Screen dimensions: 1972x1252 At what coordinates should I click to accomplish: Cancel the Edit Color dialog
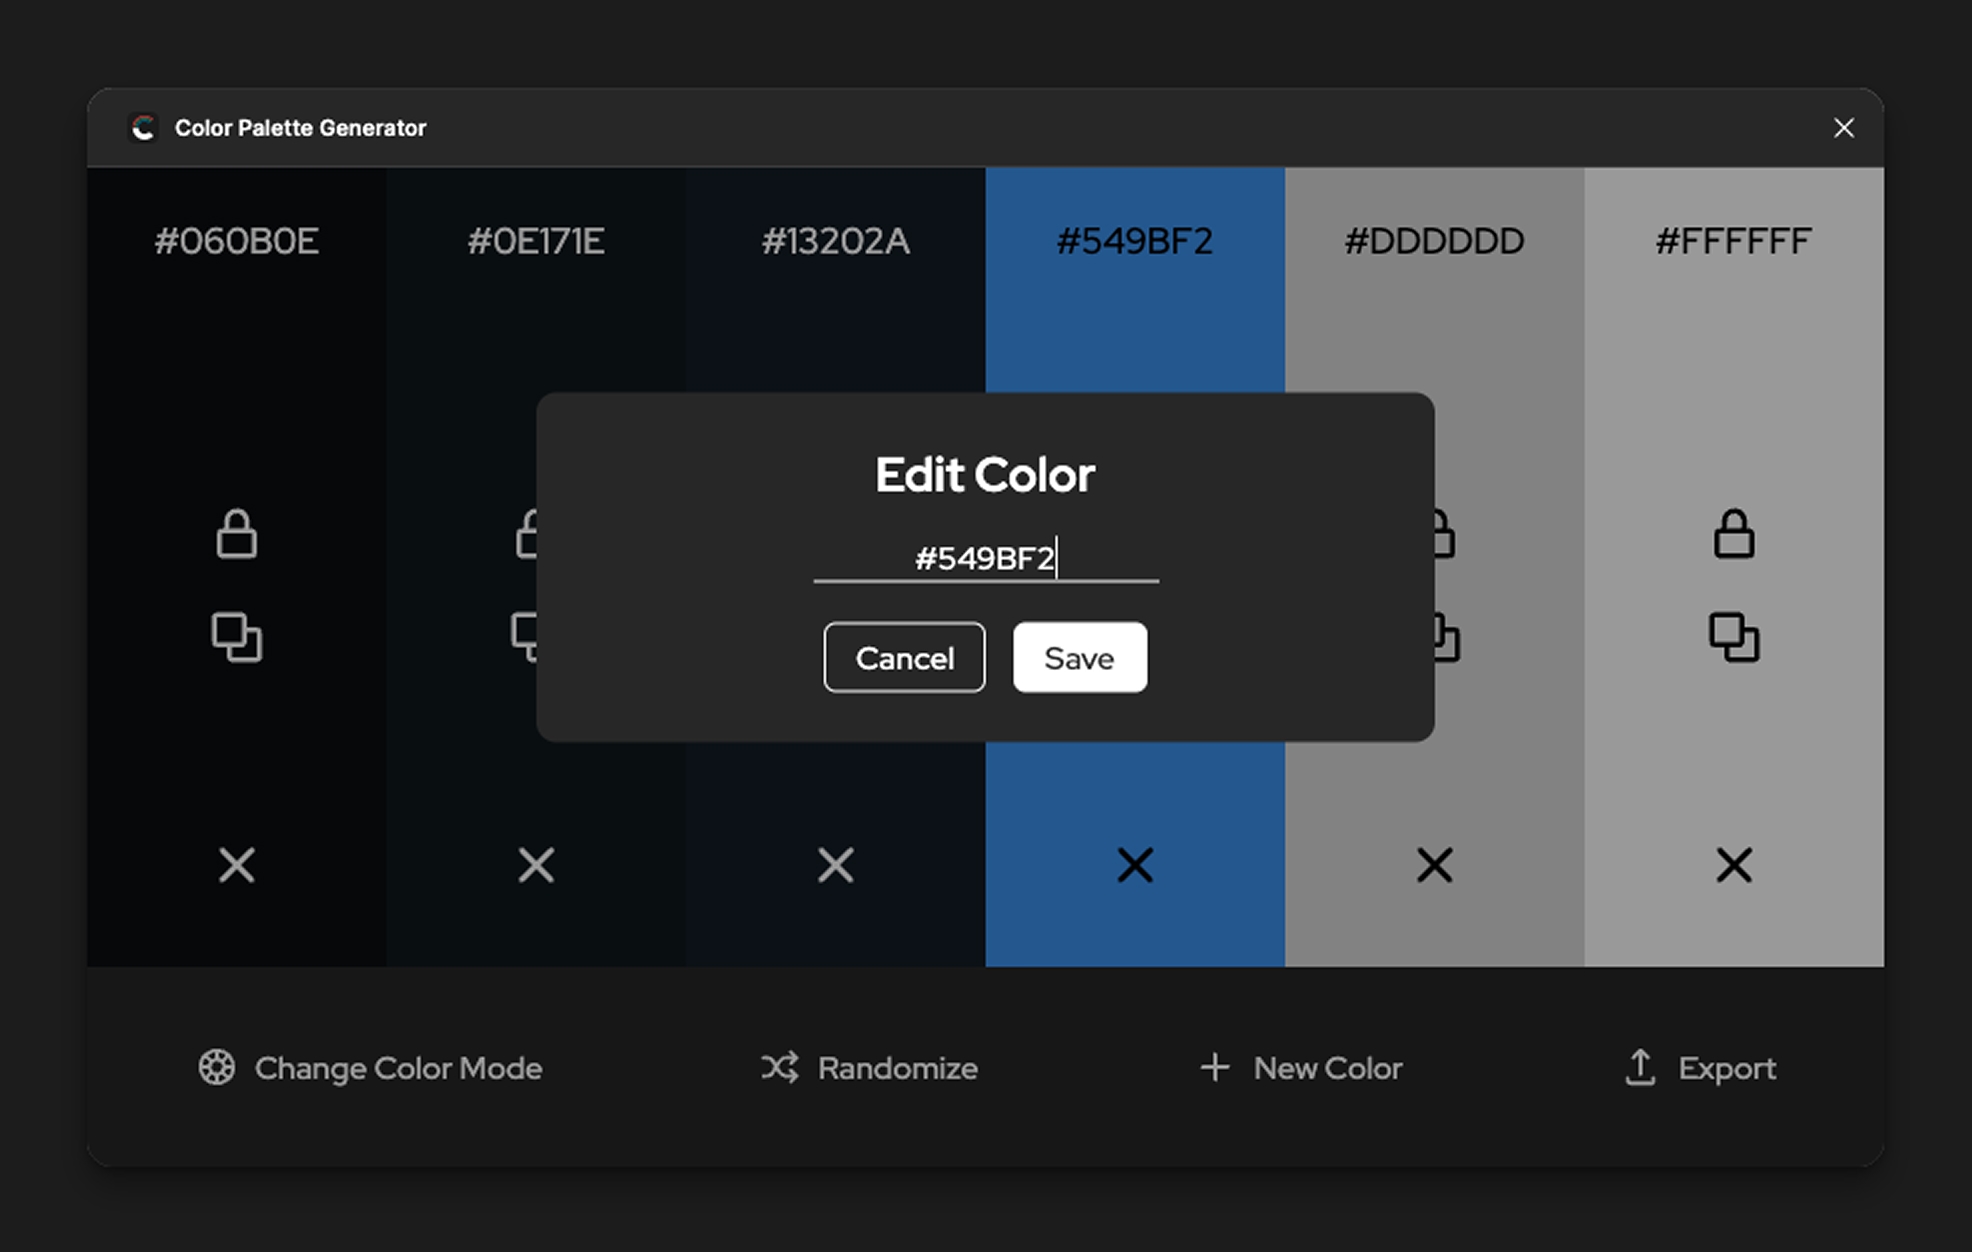pyautogui.click(x=903, y=657)
